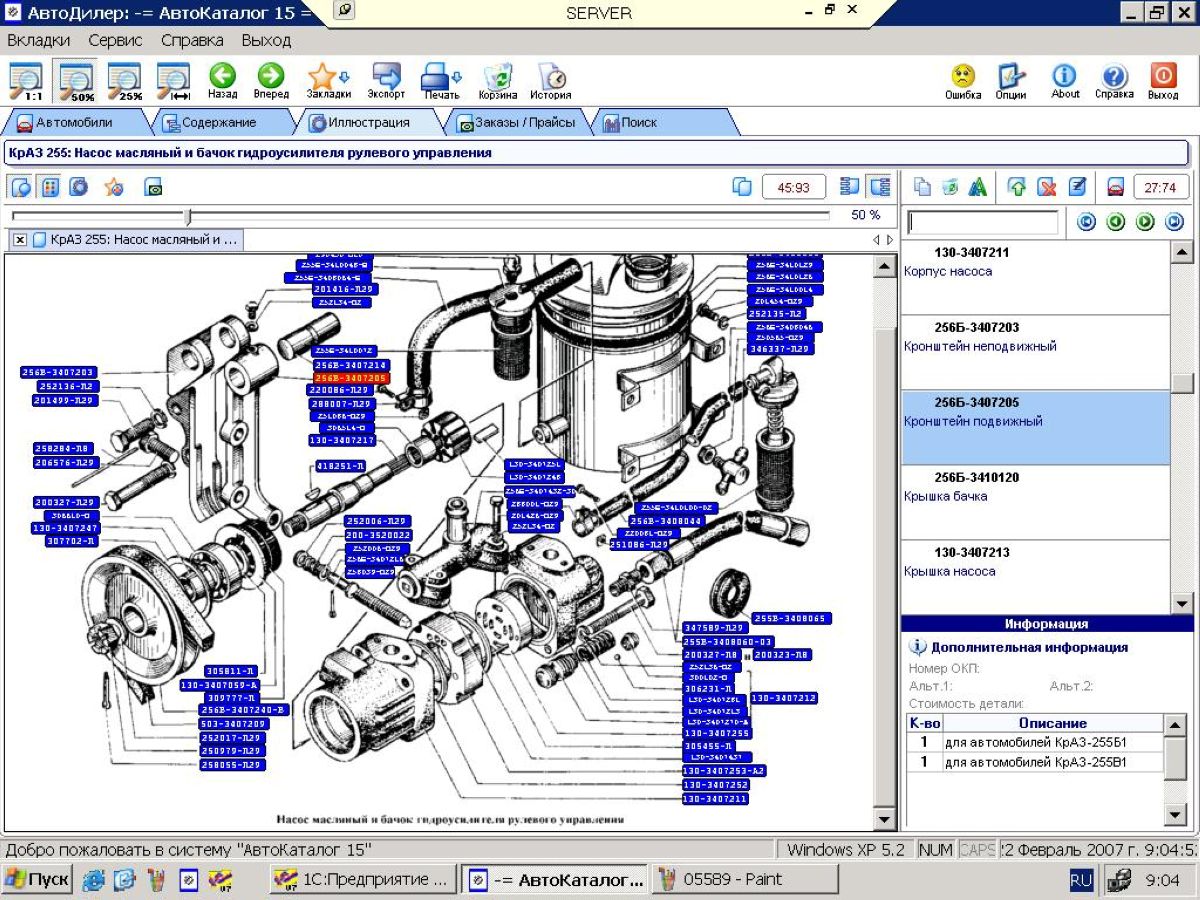The width and height of the screenshot is (1200, 900).
Task: Switch to the Автомобили tab
Action: pyautogui.click(x=74, y=123)
